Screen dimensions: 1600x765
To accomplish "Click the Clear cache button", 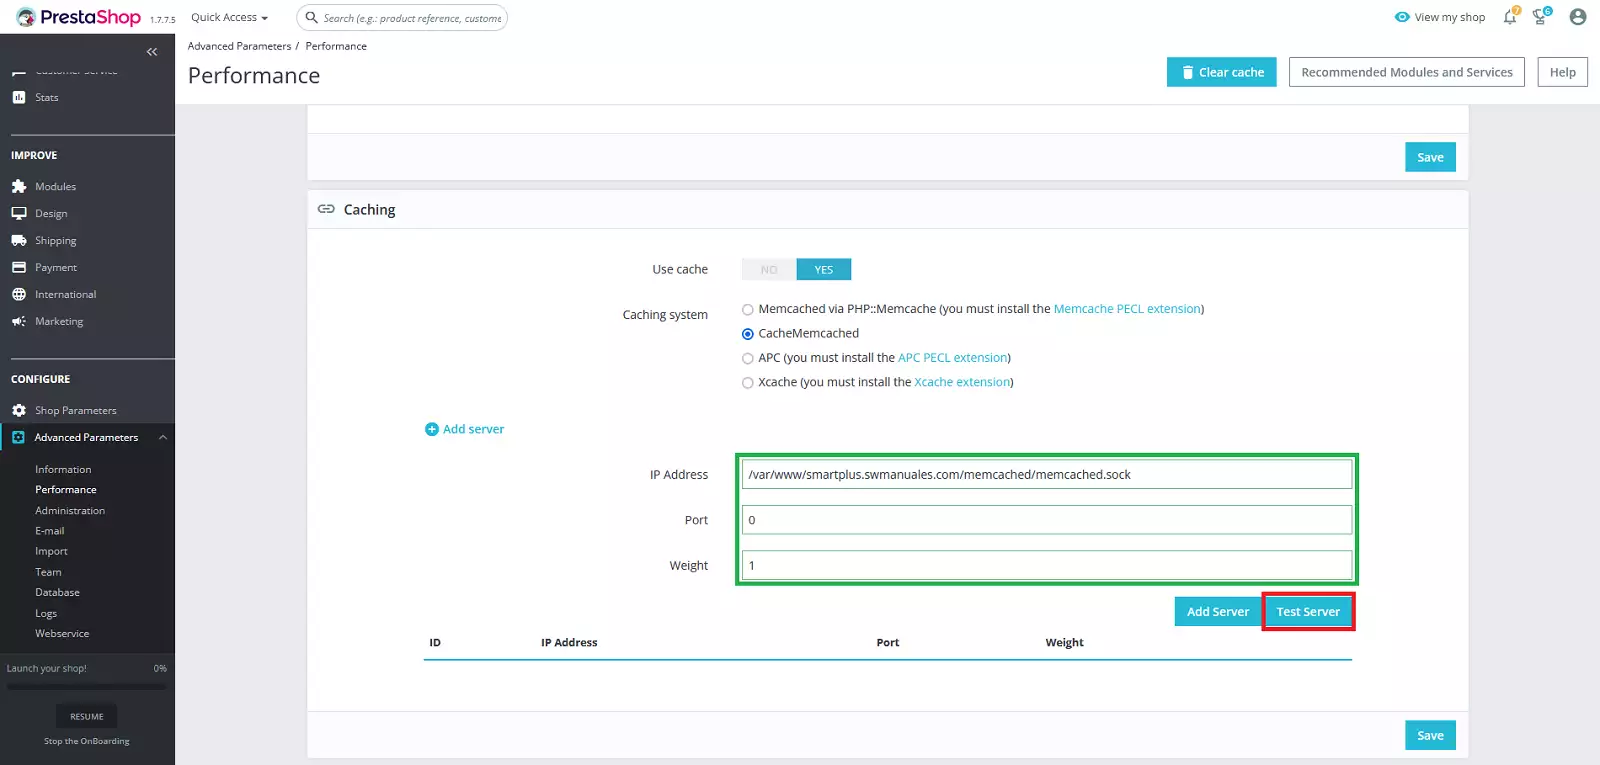I will pyautogui.click(x=1221, y=72).
